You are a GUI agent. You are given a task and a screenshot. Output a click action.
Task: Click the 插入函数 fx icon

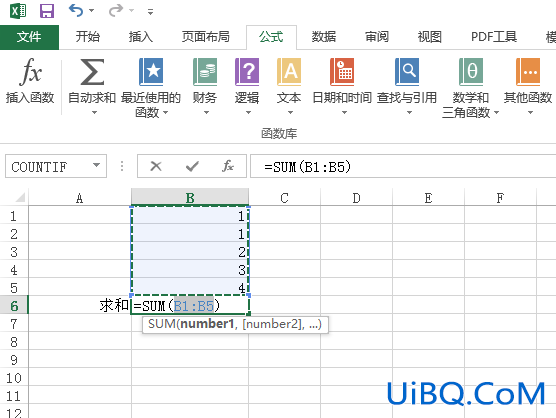[x=30, y=72]
